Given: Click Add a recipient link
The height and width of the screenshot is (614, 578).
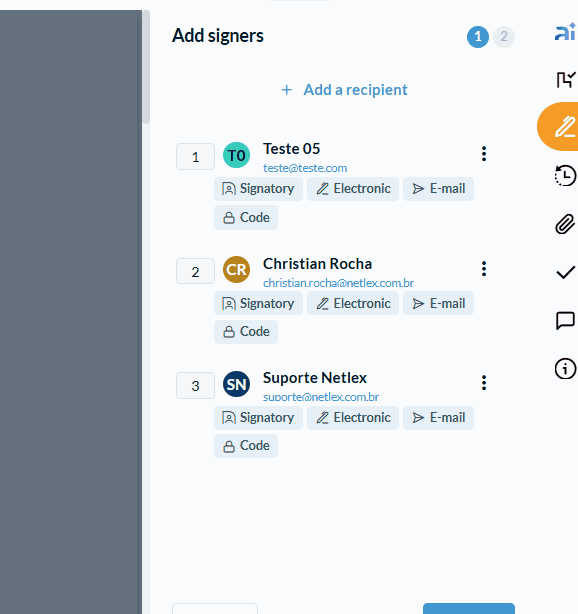Looking at the screenshot, I should click(344, 90).
